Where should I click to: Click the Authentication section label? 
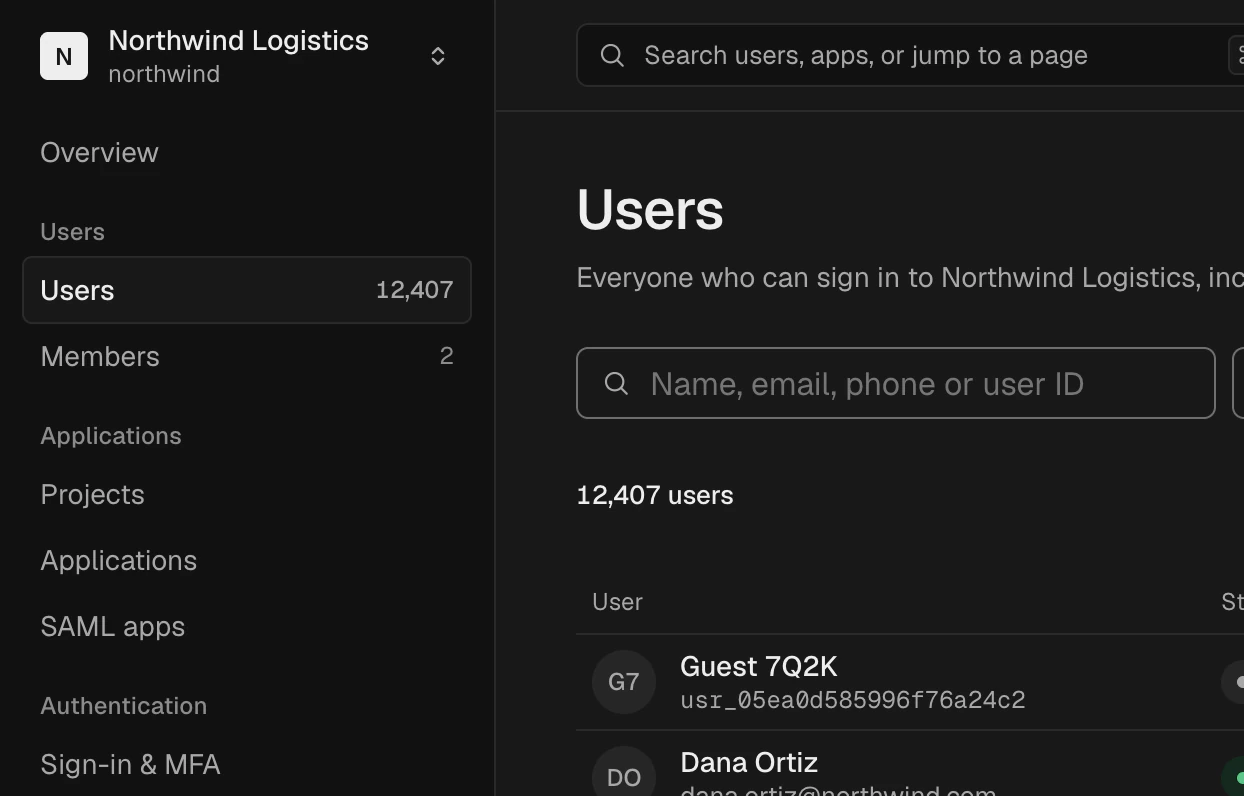point(123,705)
